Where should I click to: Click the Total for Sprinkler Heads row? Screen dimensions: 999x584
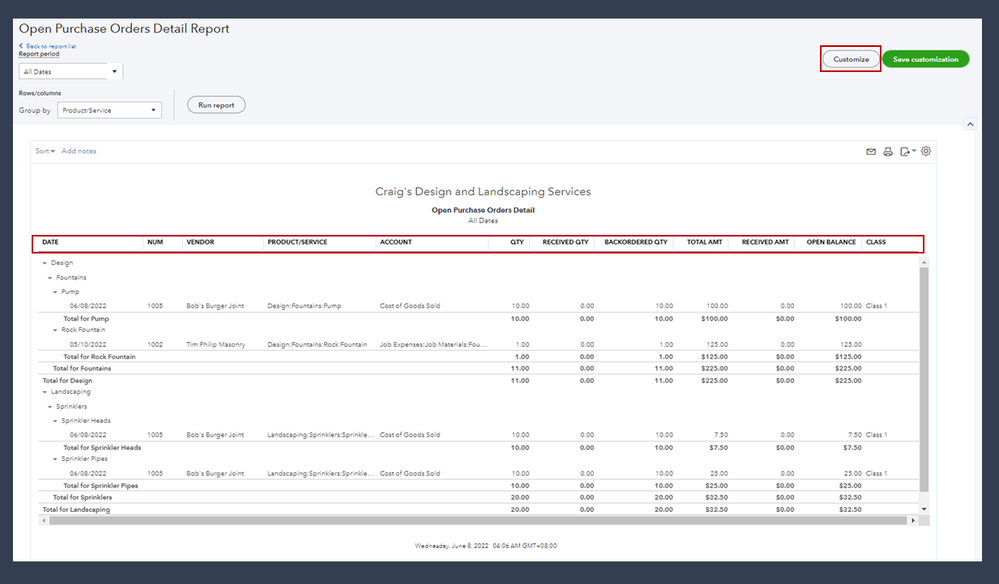click(x=478, y=448)
